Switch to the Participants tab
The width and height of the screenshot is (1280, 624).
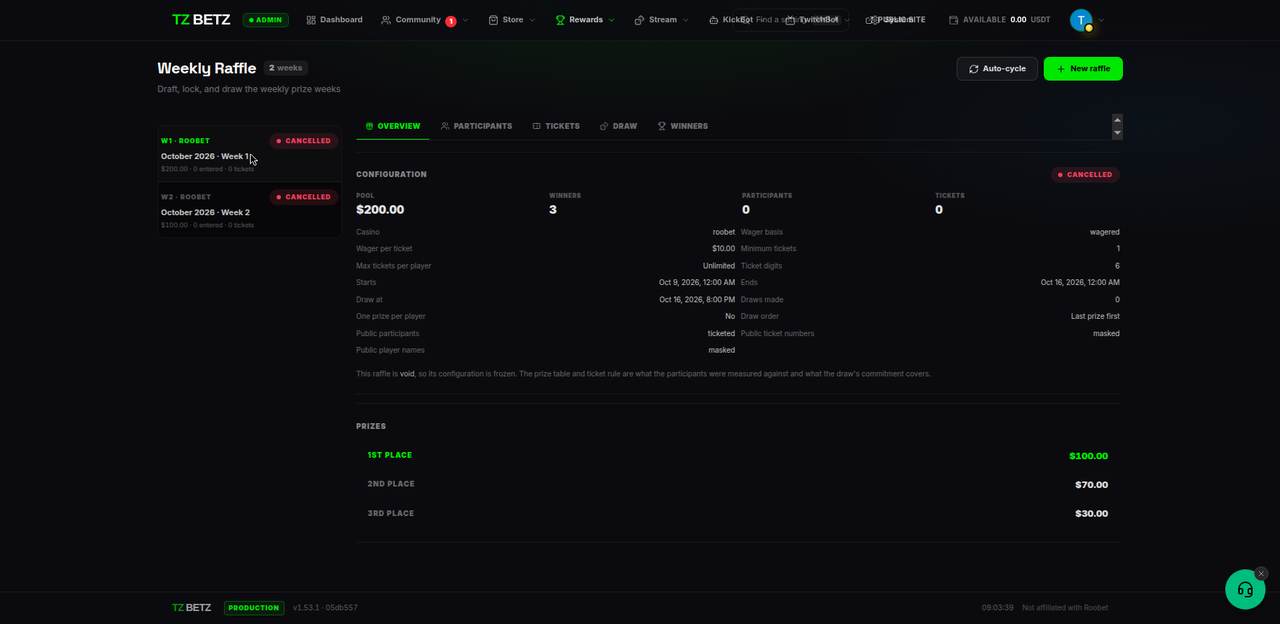click(x=476, y=126)
